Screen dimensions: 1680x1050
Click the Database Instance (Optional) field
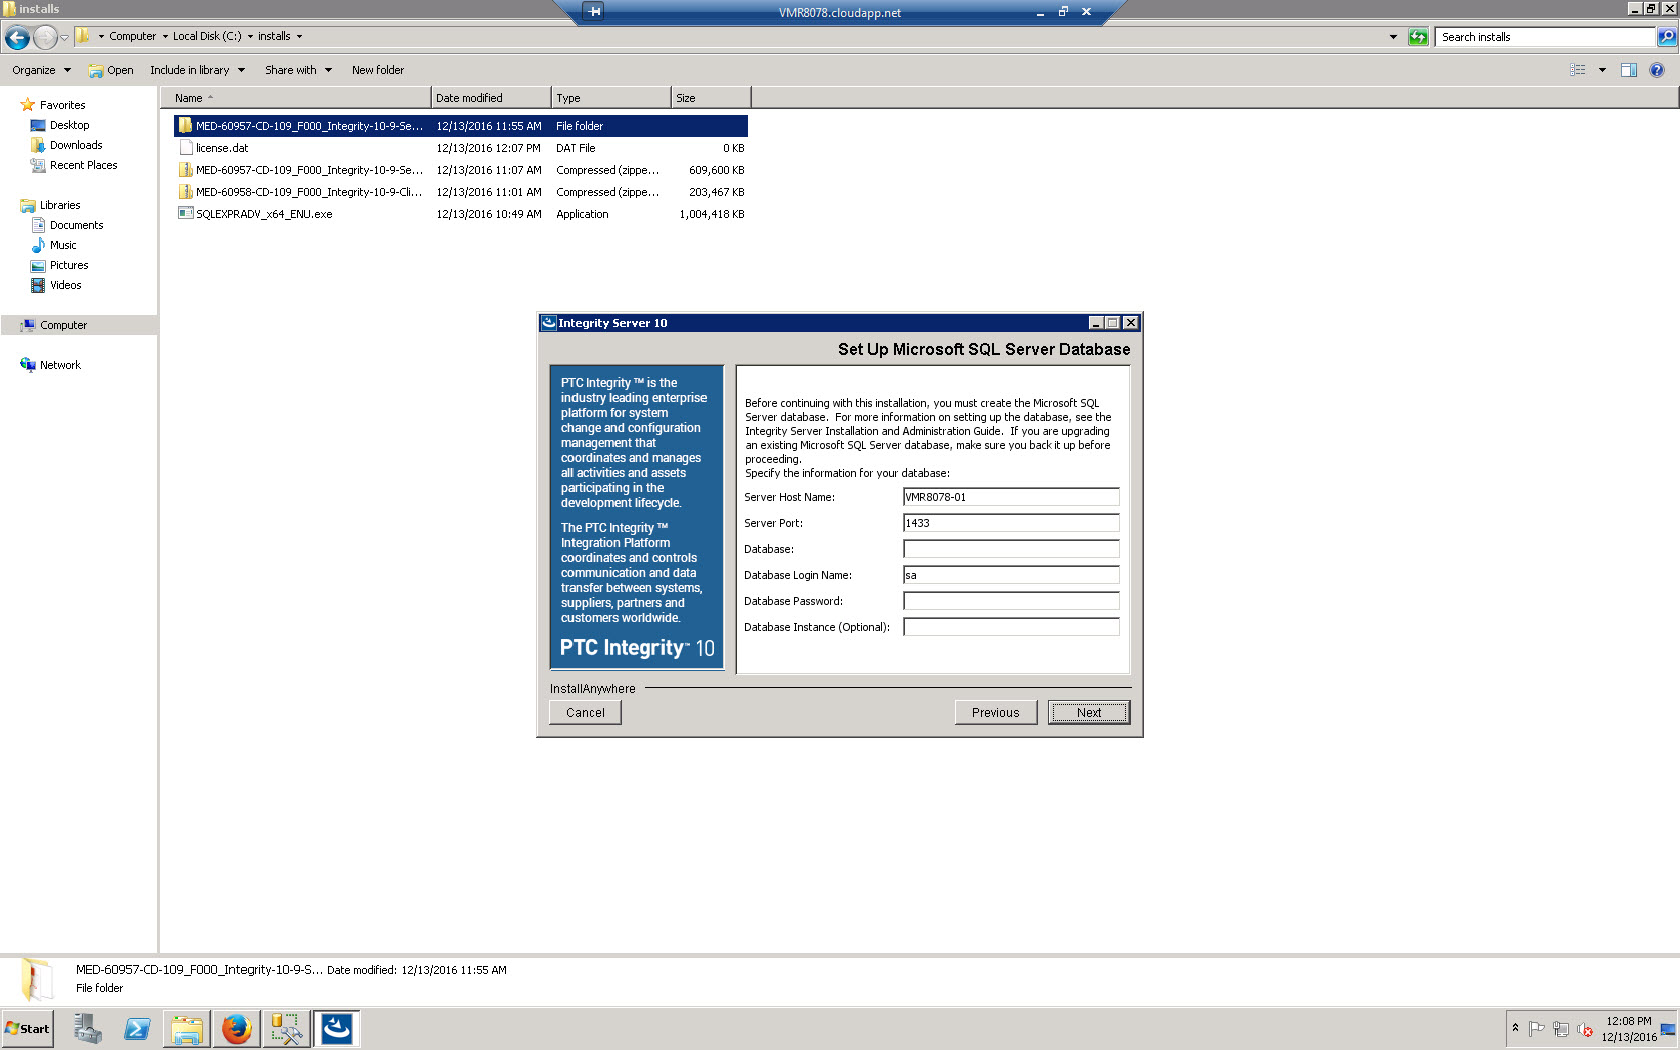[x=1011, y=627]
